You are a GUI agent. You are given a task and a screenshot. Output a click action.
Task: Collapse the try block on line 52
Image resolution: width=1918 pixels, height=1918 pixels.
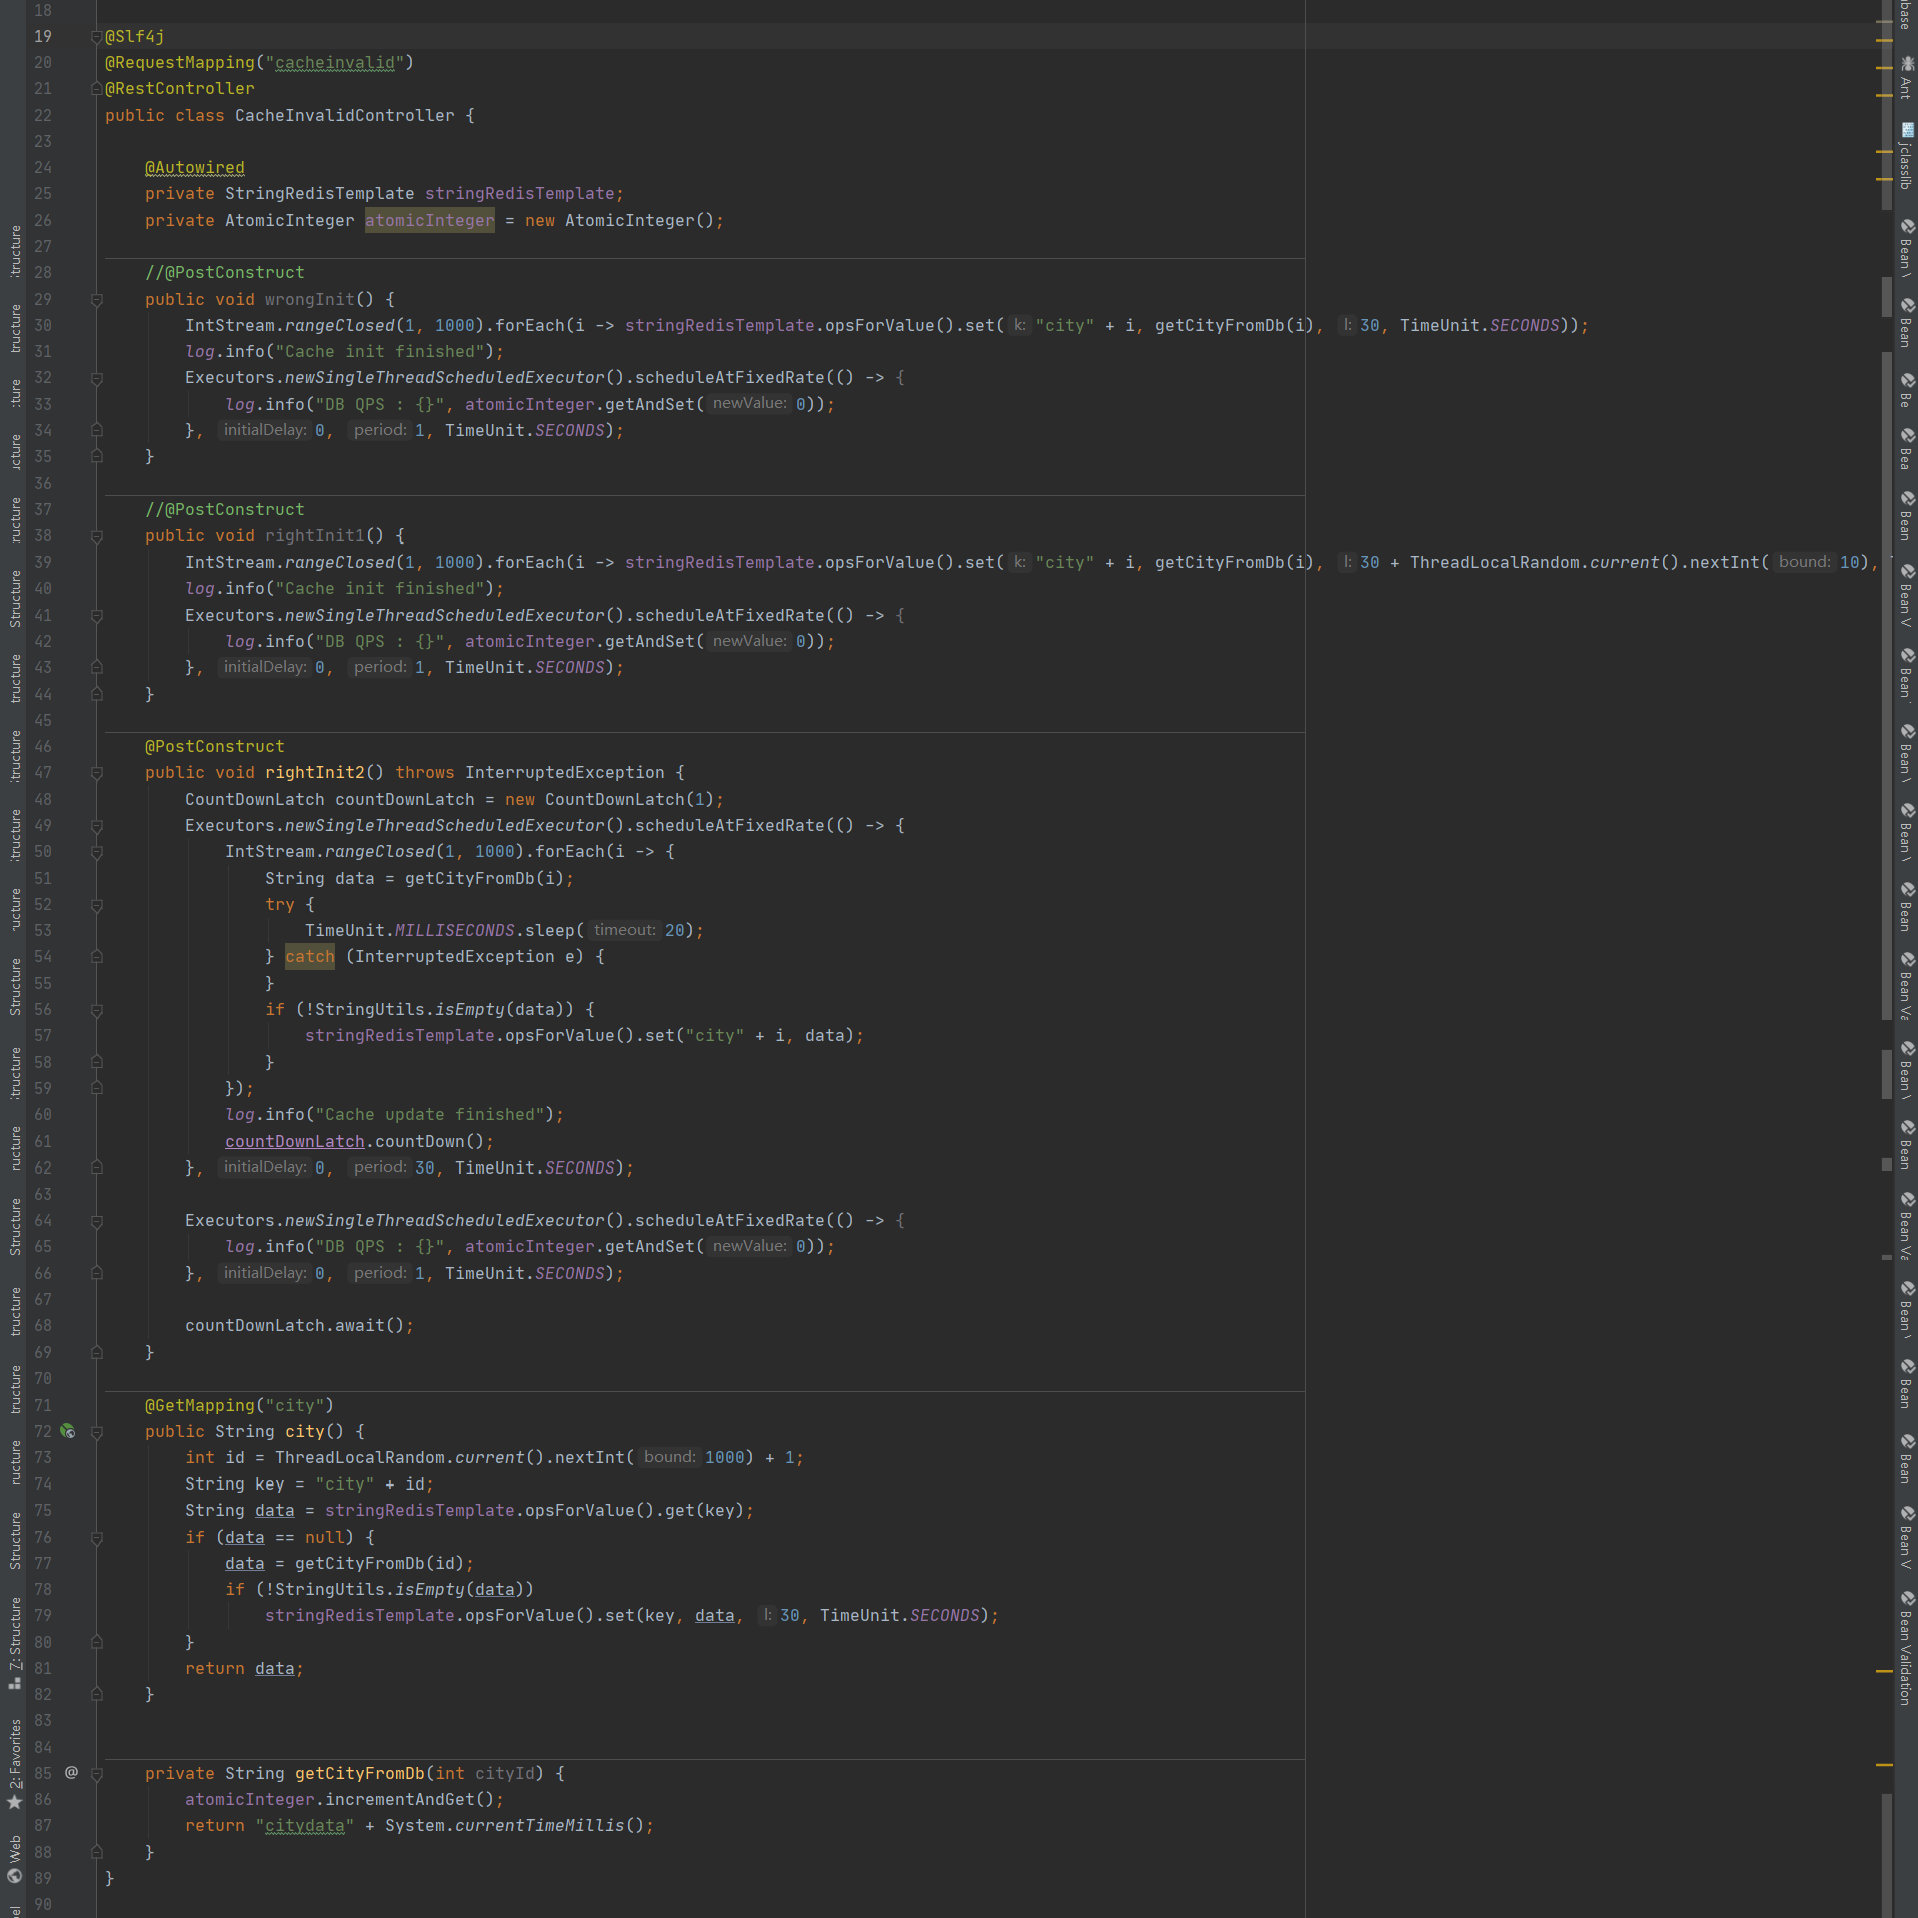tap(97, 905)
